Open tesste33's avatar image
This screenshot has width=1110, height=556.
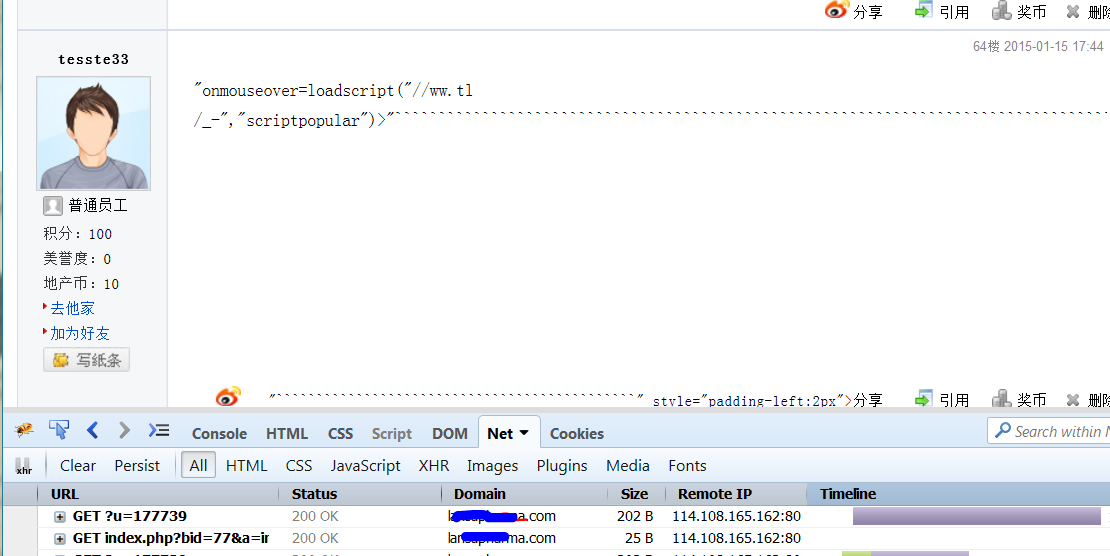click(93, 133)
